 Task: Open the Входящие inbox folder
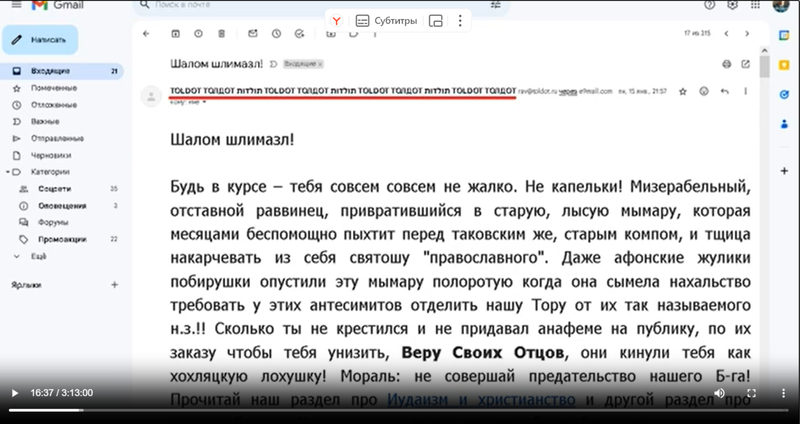pos(62,71)
